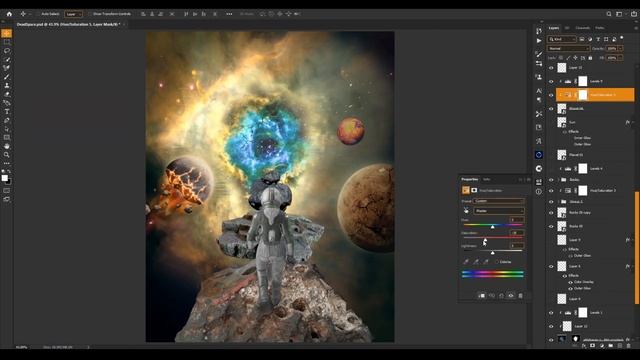Click Add layer style fx icon at Layers bottom
The width and height of the screenshot is (640, 360).
[584, 346]
